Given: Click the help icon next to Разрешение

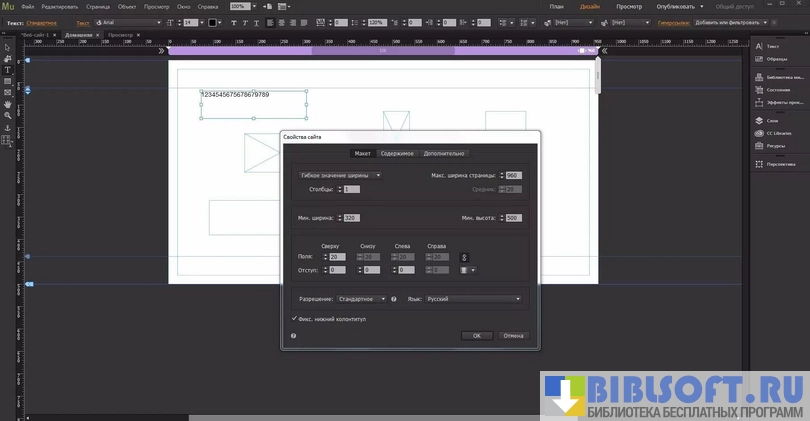Looking at the screenshot, I should pyautogui.click(x=394, y=299).
